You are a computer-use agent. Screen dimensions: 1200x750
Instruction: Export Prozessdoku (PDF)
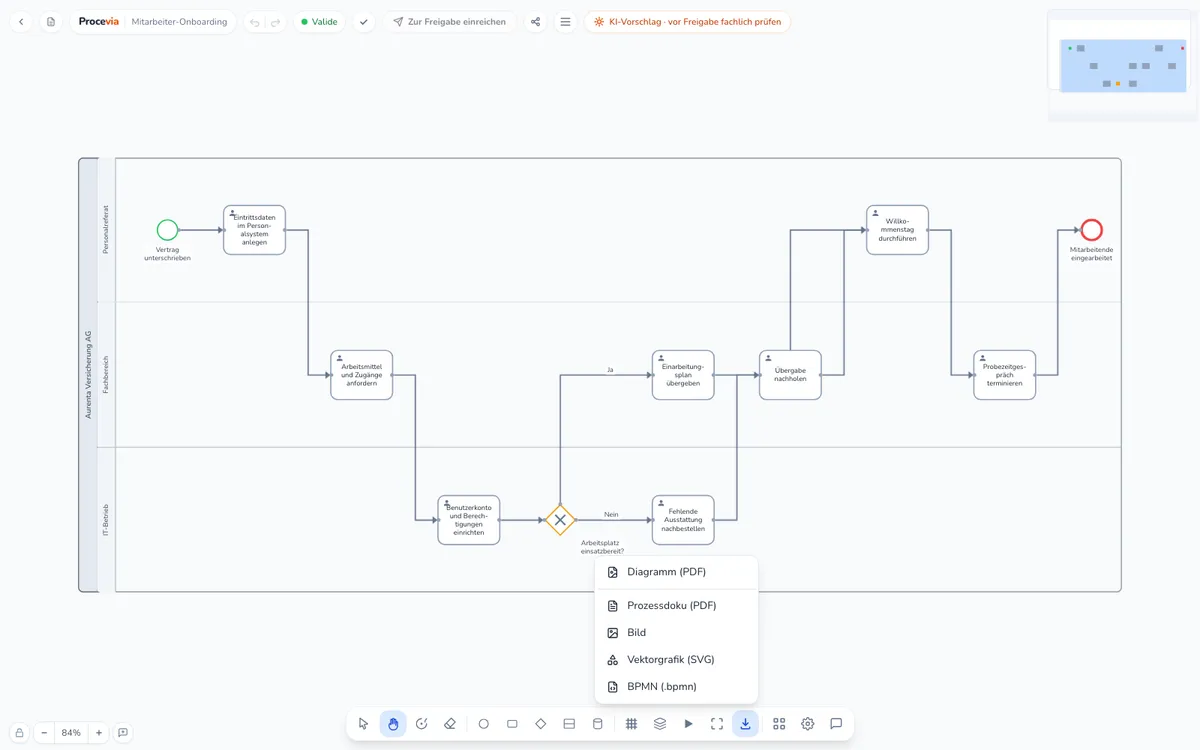676,606
